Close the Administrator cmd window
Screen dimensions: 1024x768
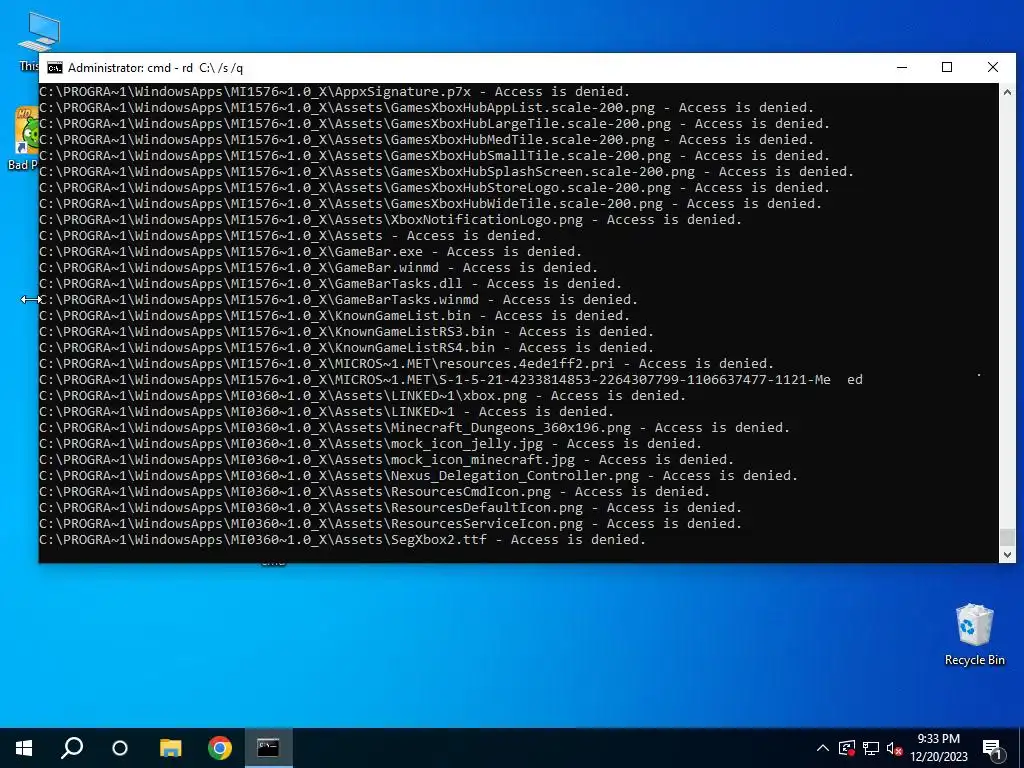coord(993,67)
